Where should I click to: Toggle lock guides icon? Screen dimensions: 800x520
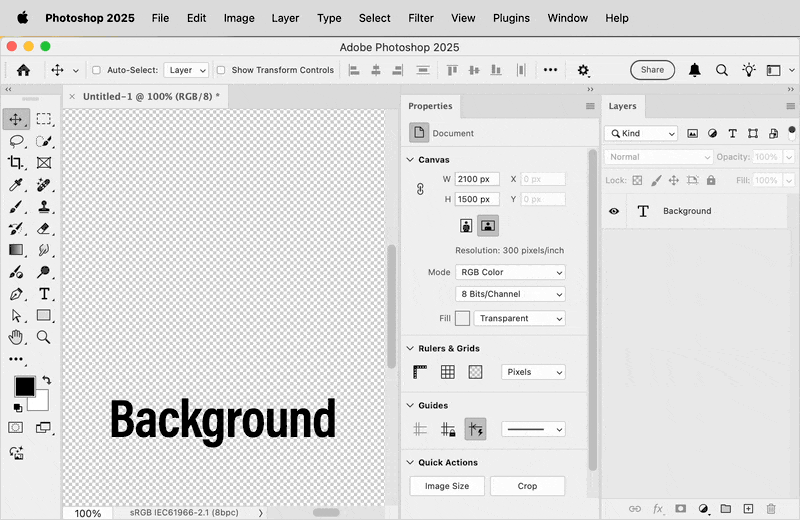pos(447,429)
